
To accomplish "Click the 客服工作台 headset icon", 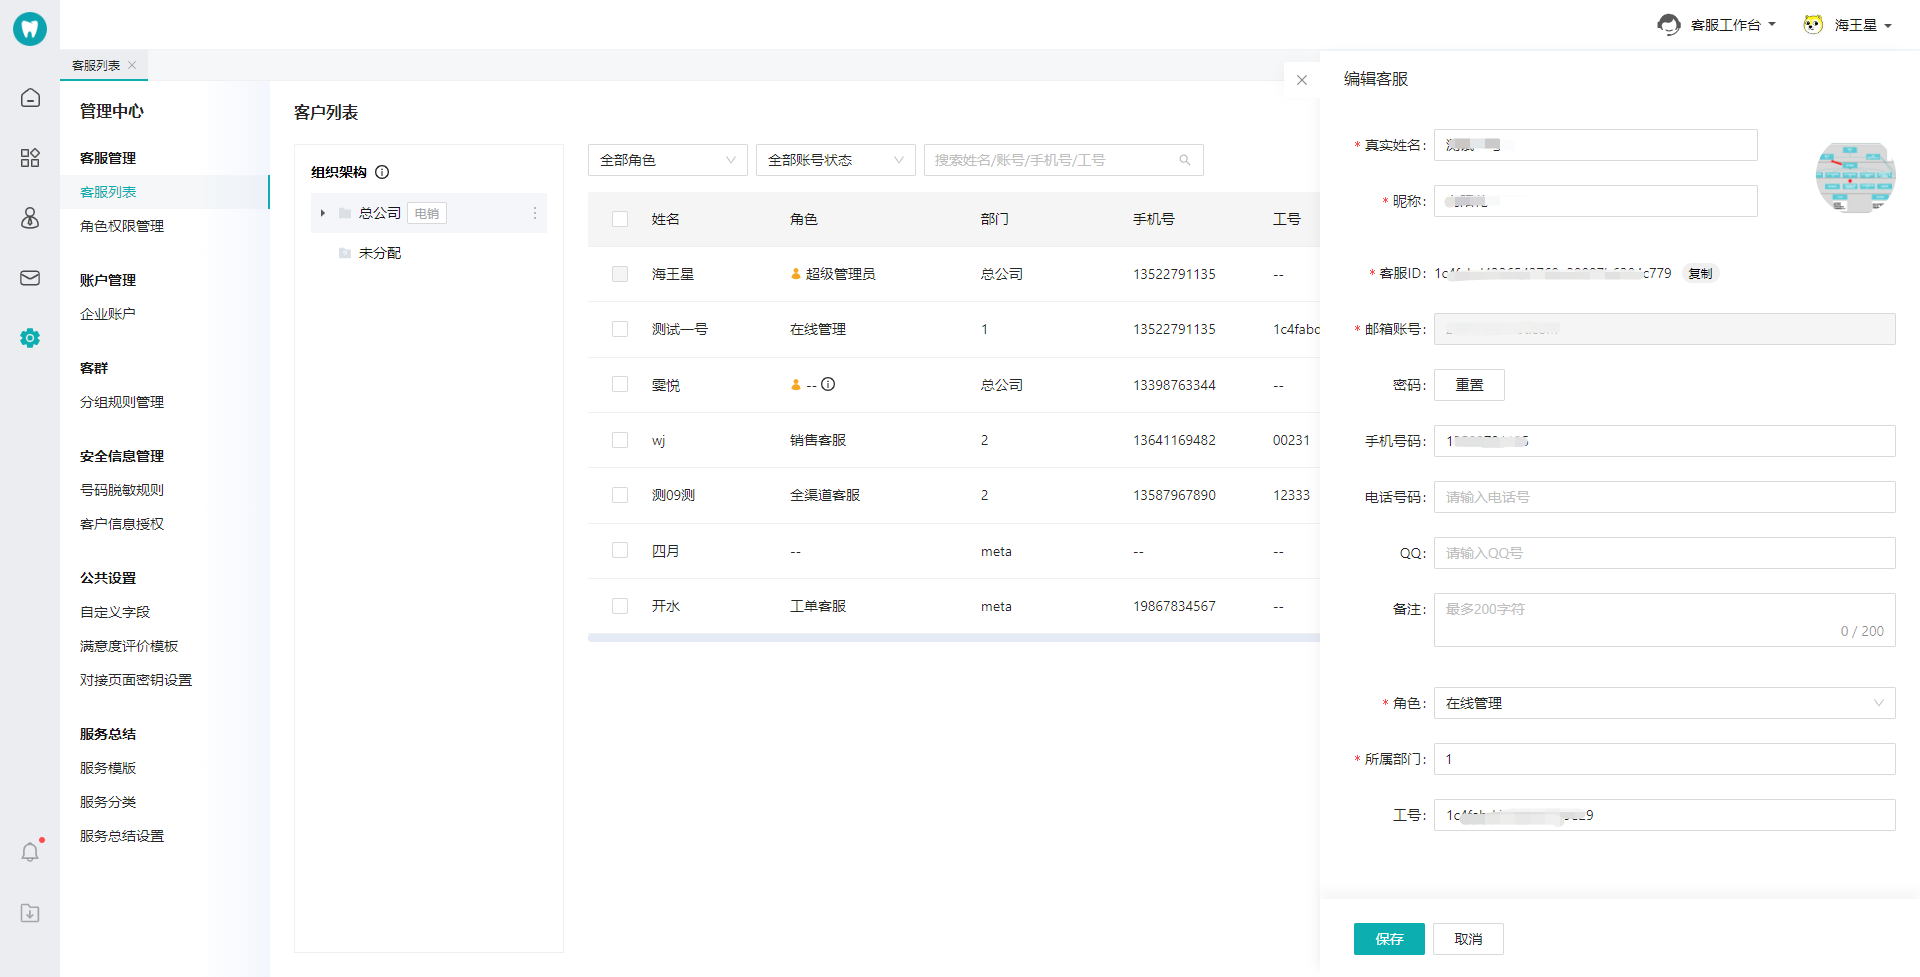I will coord(1668,25).
